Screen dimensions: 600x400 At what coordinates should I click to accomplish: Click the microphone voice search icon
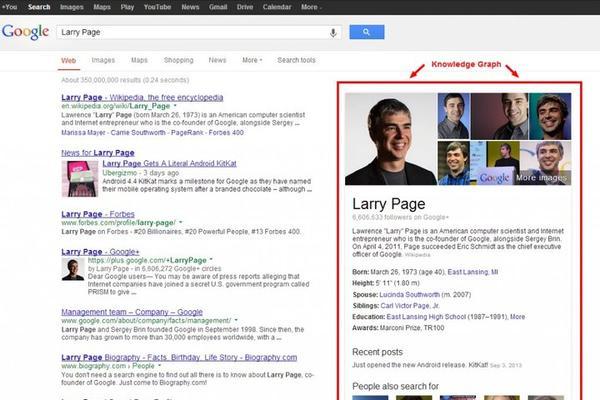point(333,33)
